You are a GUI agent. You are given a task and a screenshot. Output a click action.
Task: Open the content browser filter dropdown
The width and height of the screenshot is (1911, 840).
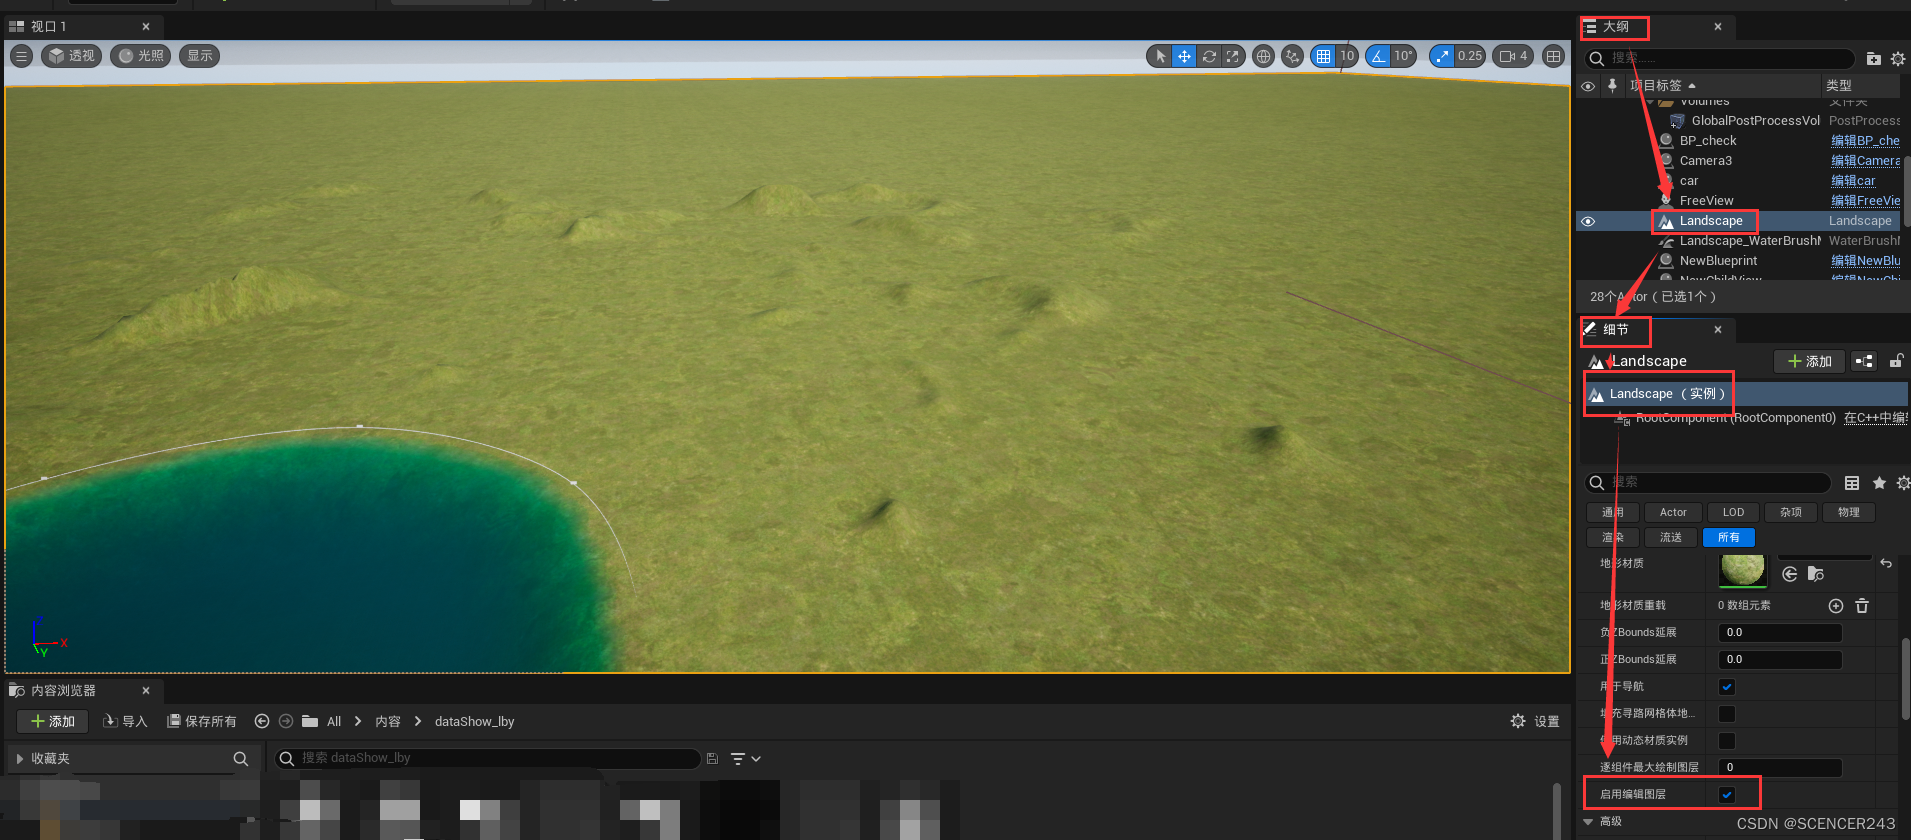745,759
